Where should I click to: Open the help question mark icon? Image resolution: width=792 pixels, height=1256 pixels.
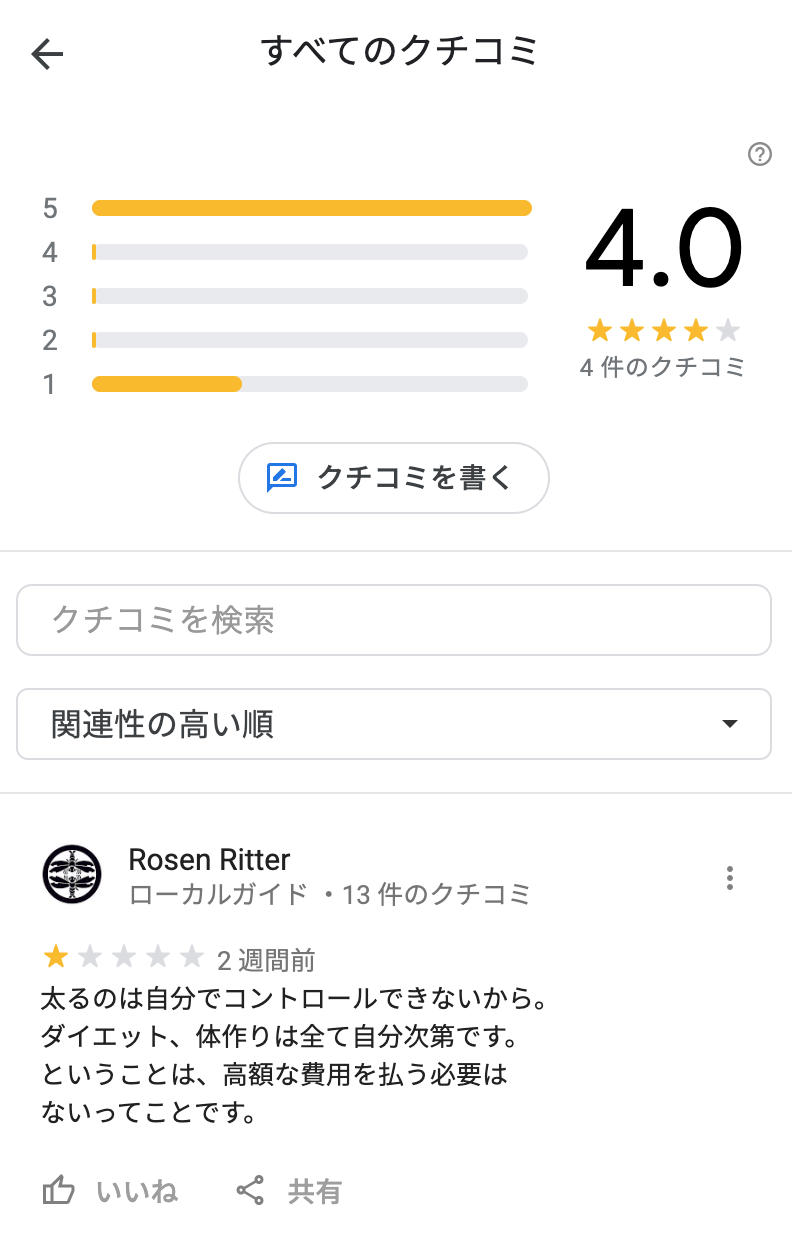point(760,154)
